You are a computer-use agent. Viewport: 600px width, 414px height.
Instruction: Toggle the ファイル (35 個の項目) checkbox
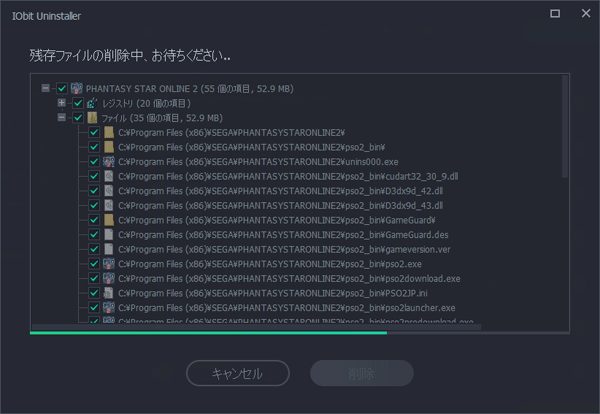tap(78, 117)
